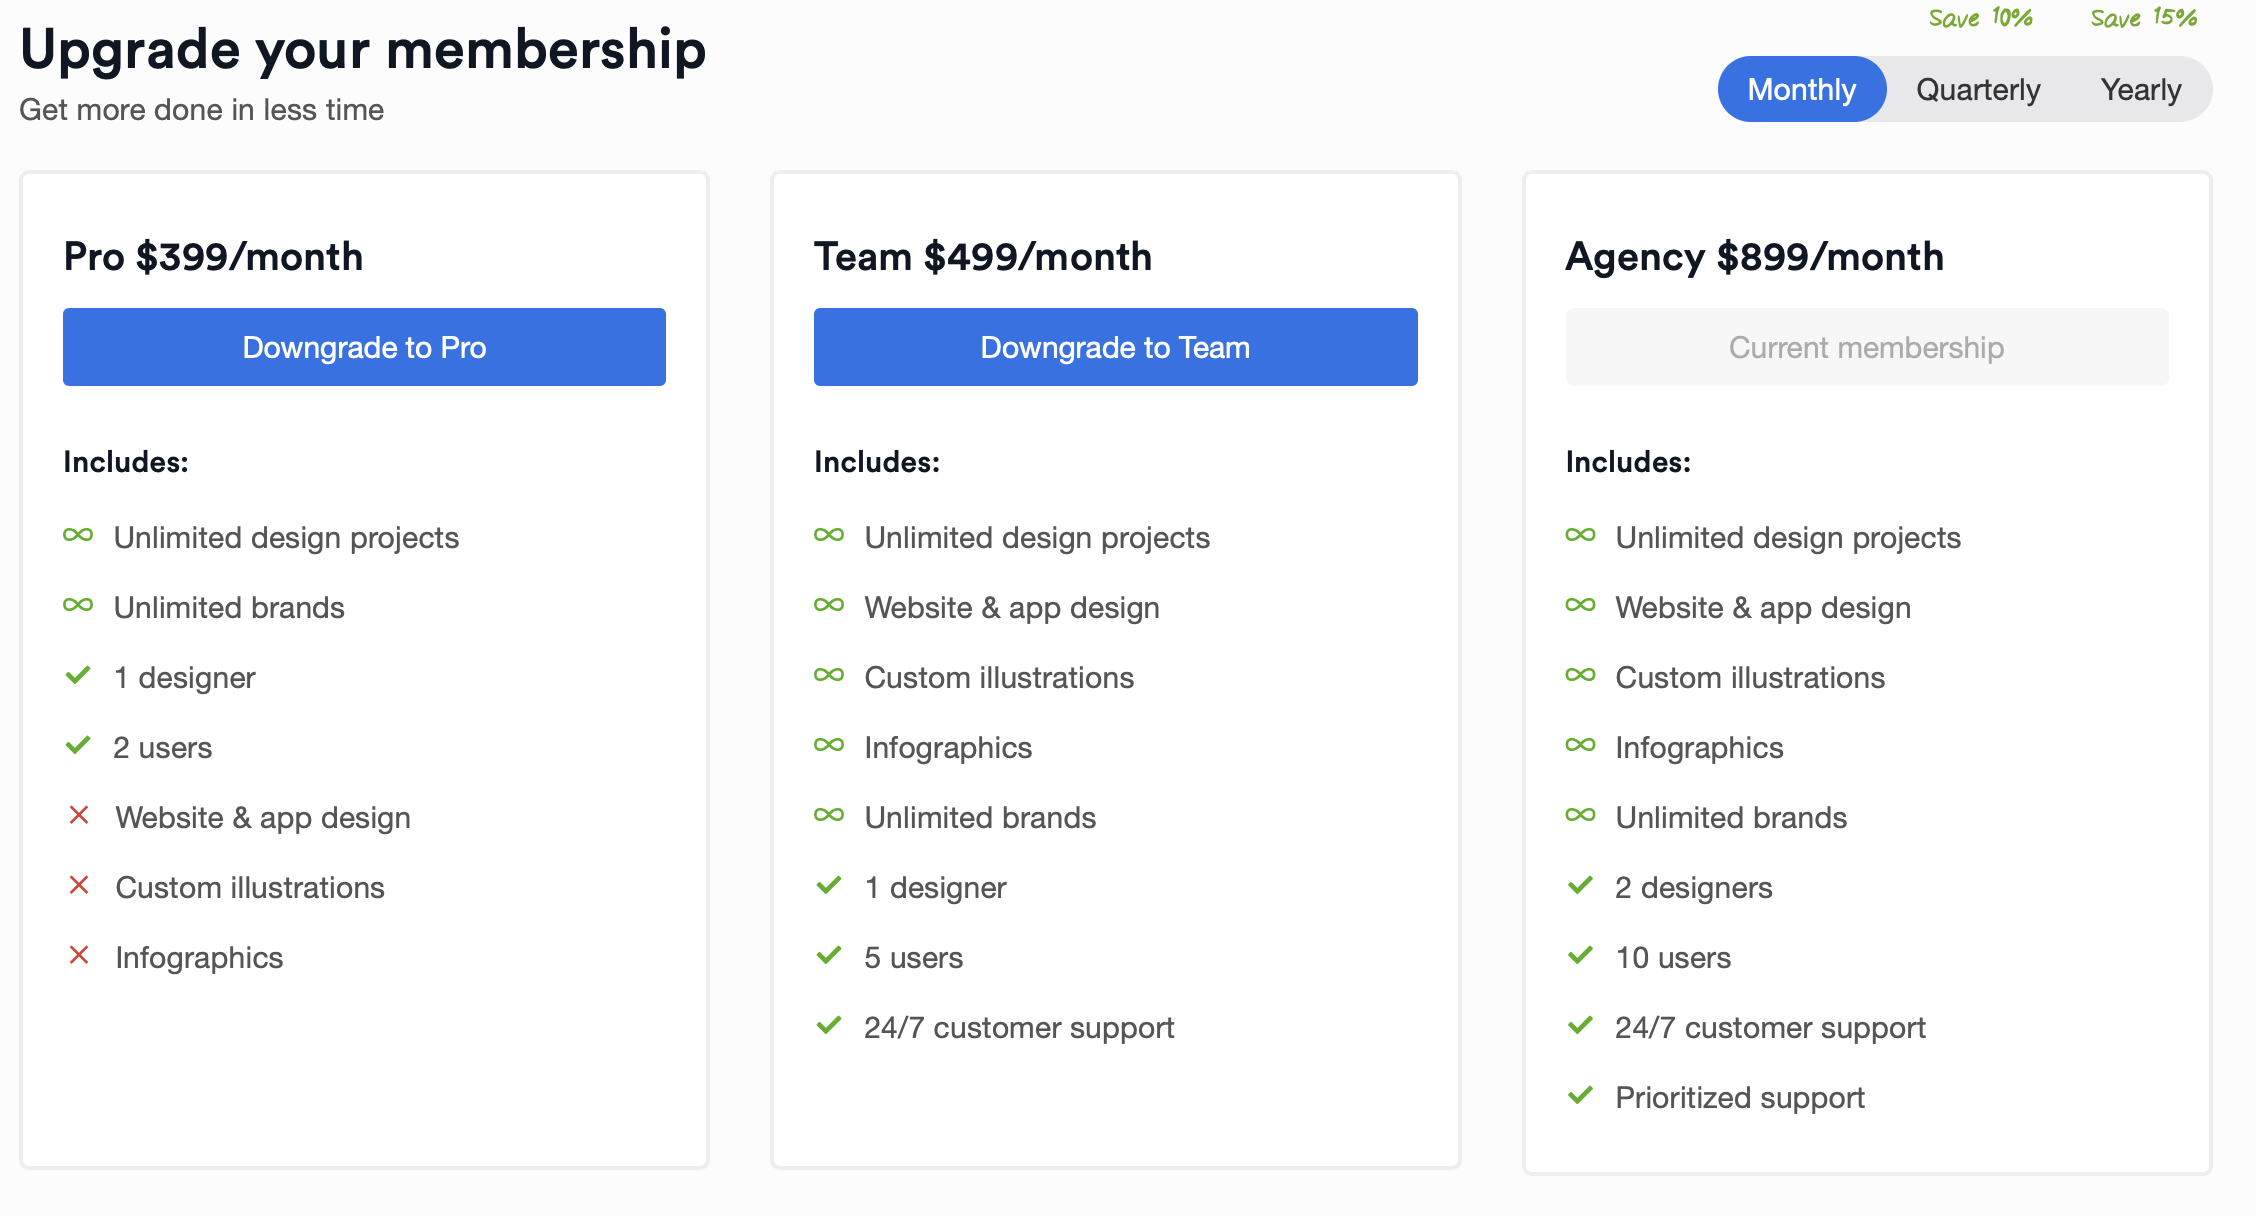Click the Save 10% label

pyautogui.click(x=1980, y=18)
